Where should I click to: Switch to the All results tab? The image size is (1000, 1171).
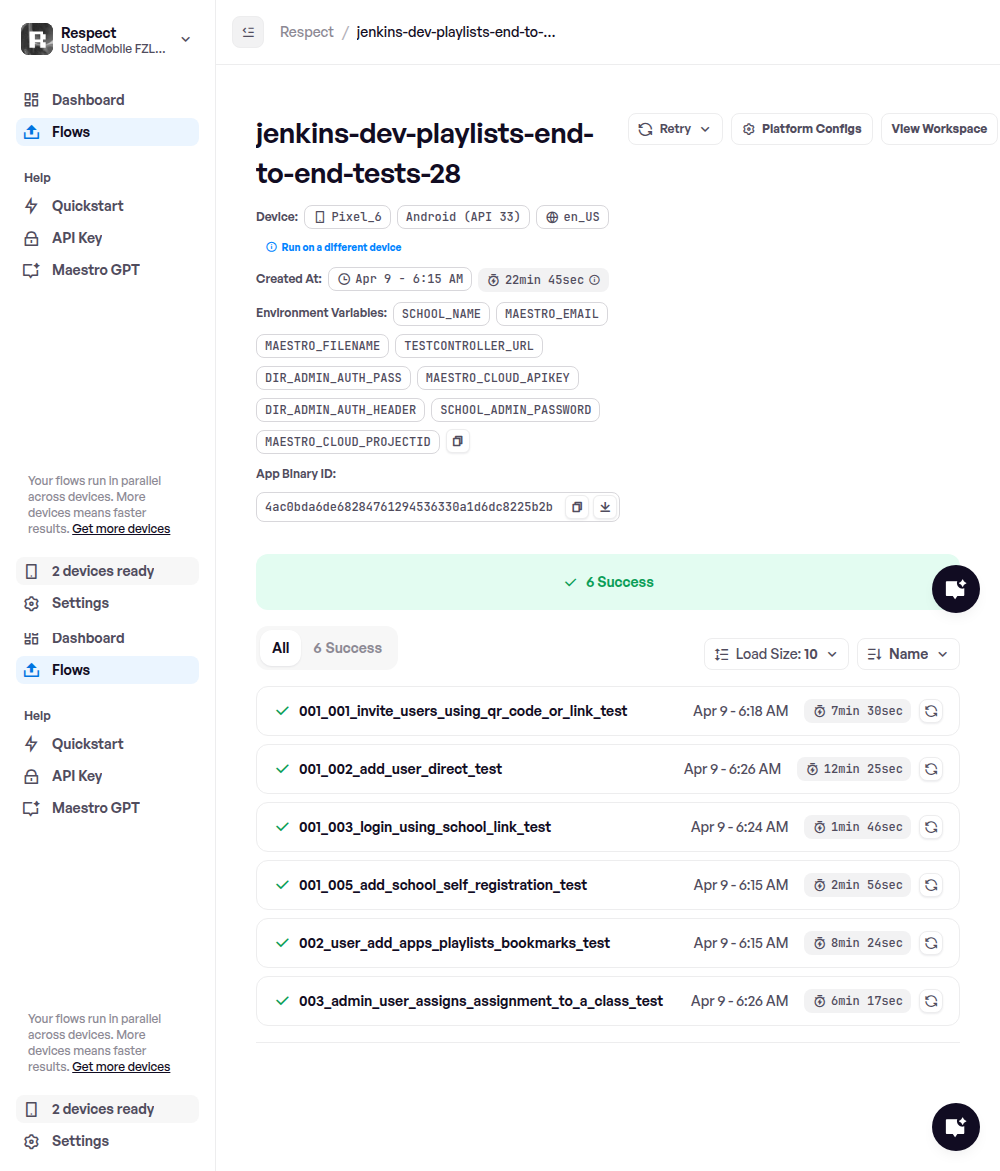281,648
